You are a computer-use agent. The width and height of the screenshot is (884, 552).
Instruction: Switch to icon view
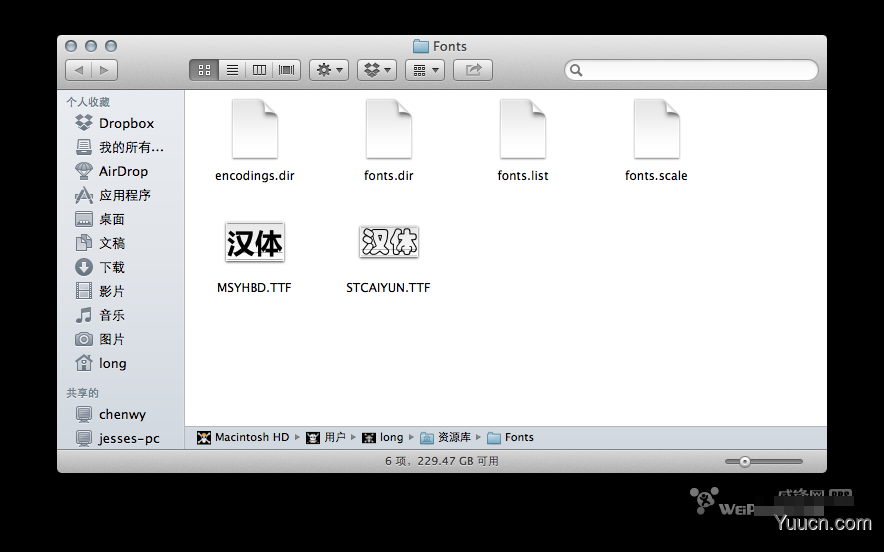click(x=204, y=70)
